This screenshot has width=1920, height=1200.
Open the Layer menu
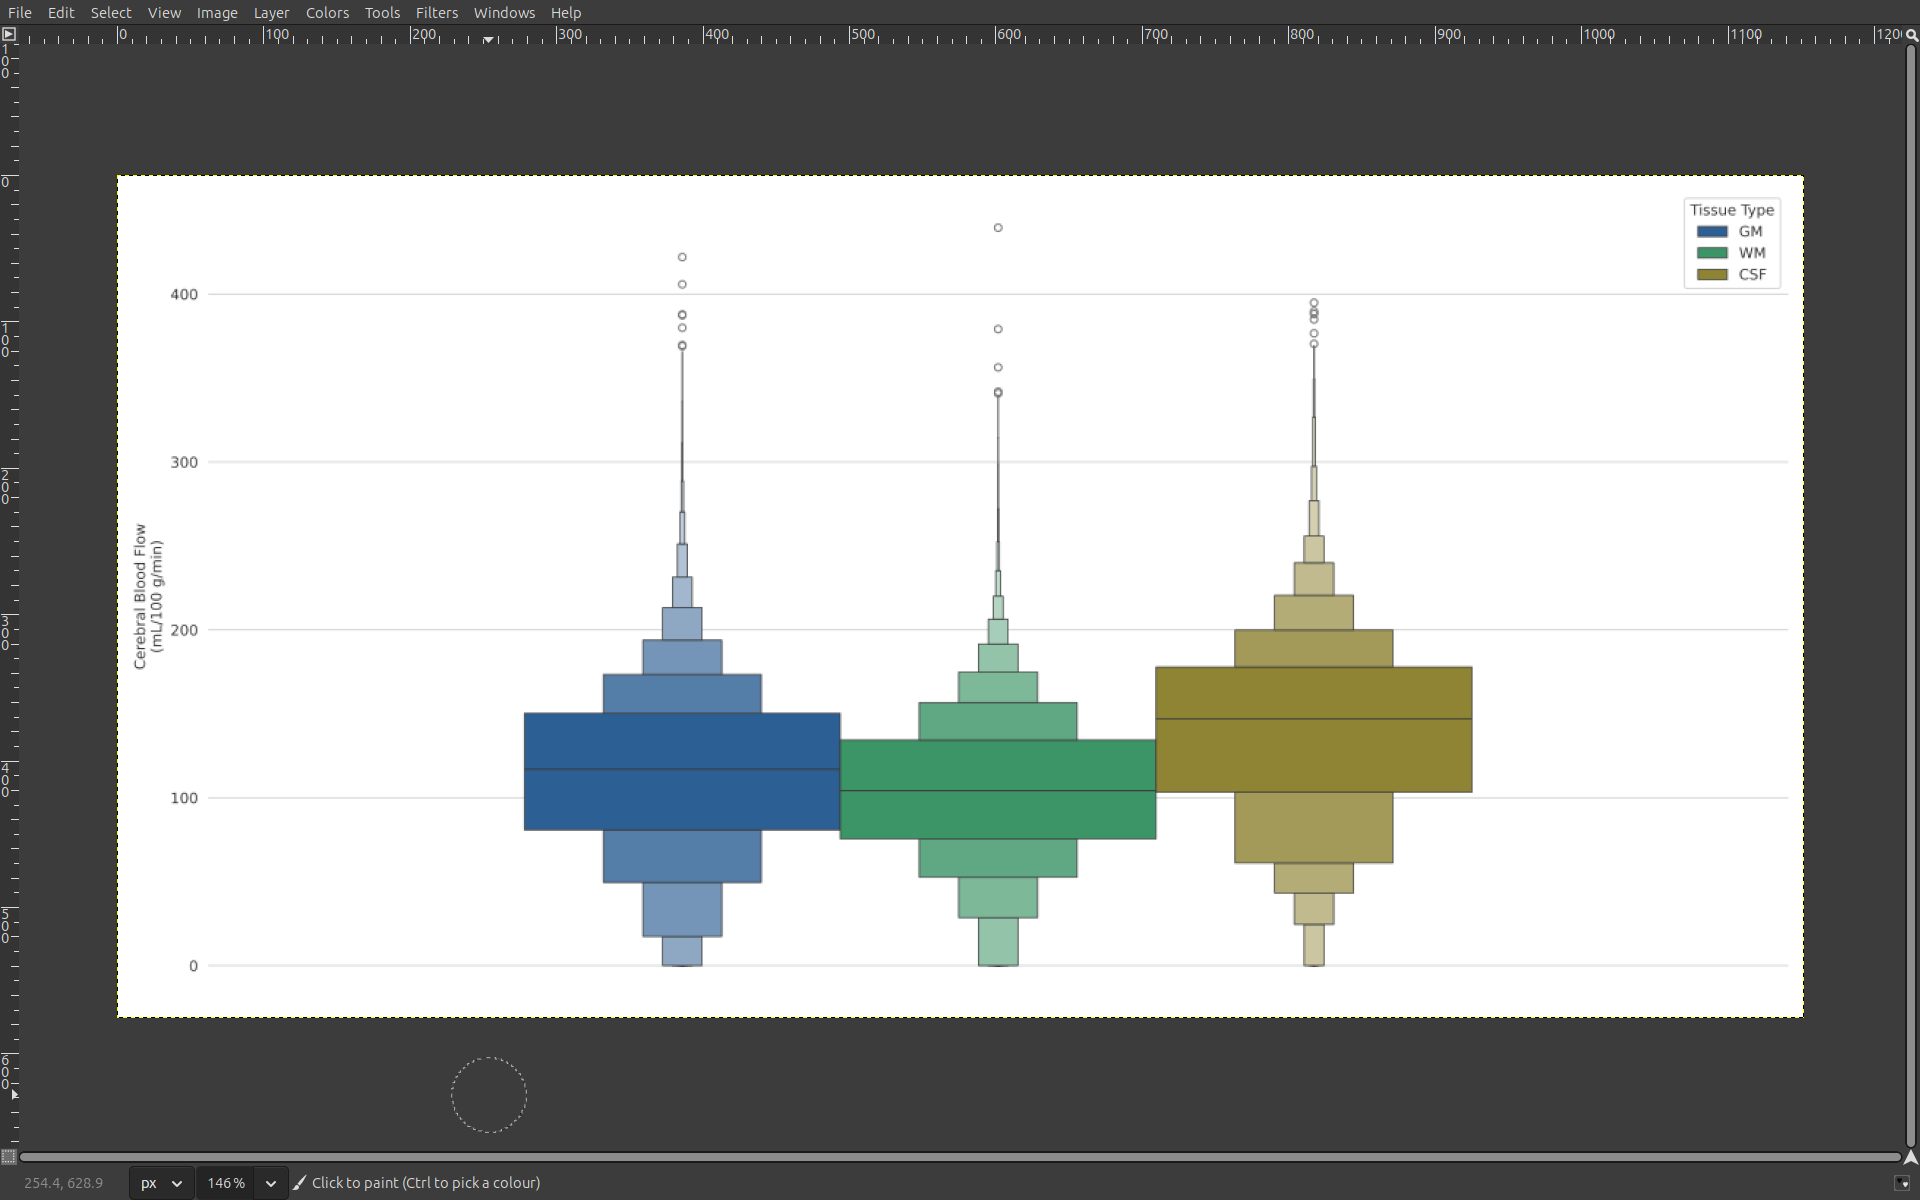click(271, 12)
